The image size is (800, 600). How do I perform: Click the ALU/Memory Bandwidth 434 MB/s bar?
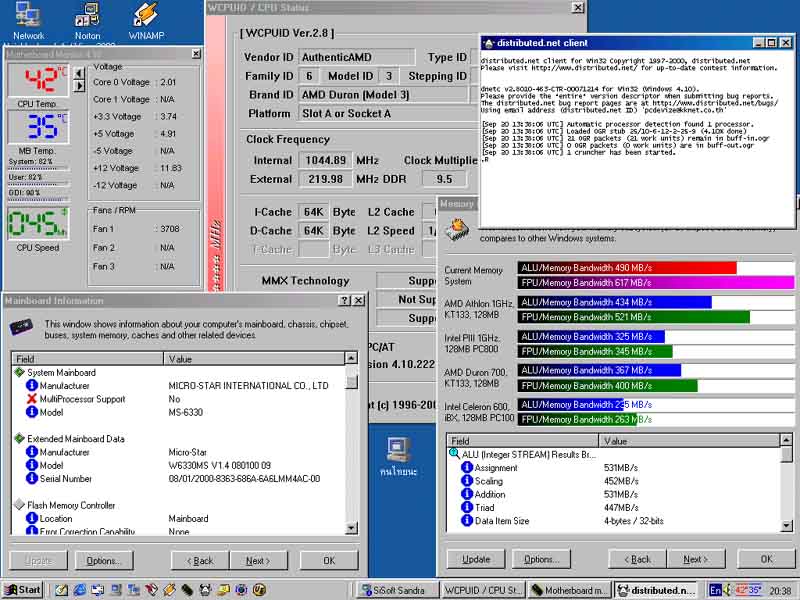(x=614, y=302)
